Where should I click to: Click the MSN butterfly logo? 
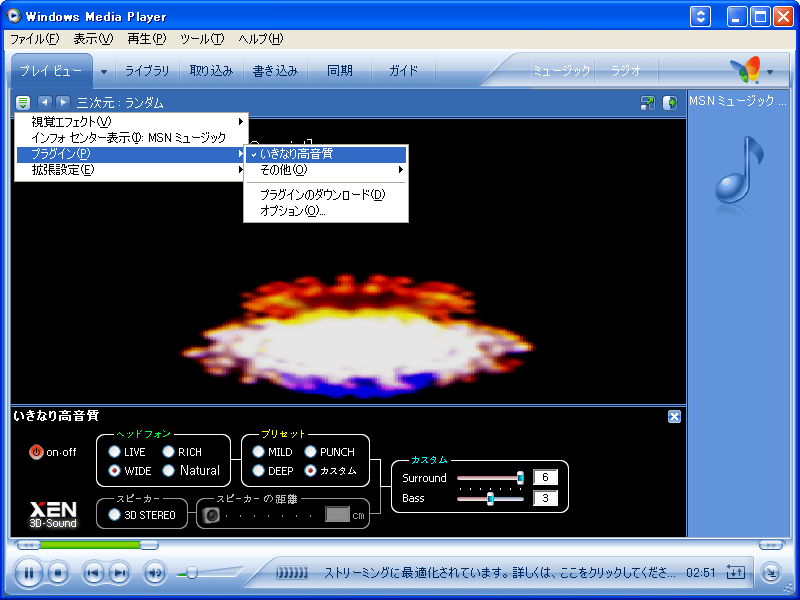745,70
